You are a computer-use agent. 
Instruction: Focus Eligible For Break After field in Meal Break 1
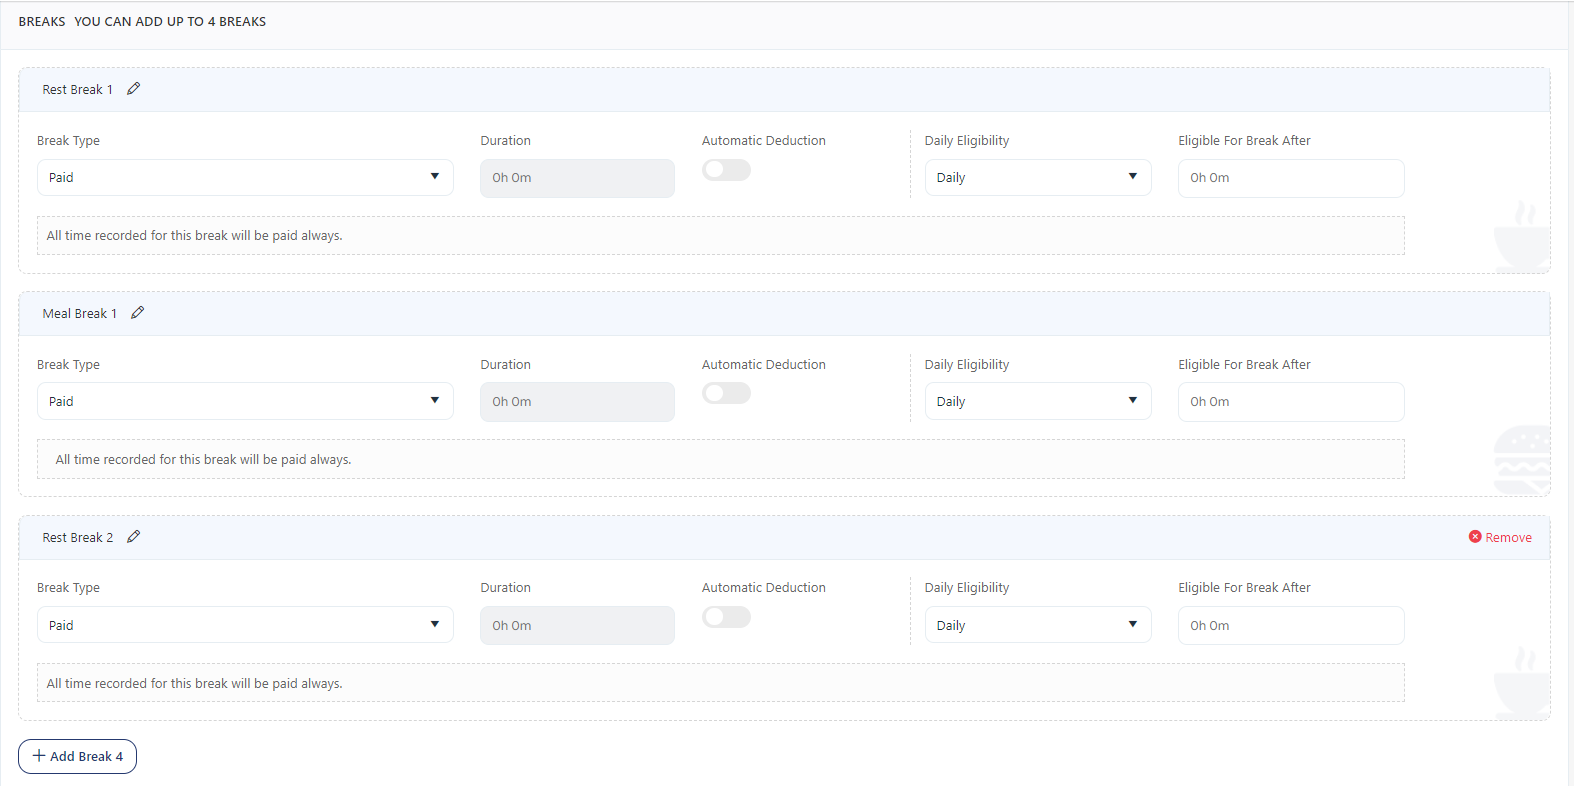pyautogui.click(x=1290, y=402)
